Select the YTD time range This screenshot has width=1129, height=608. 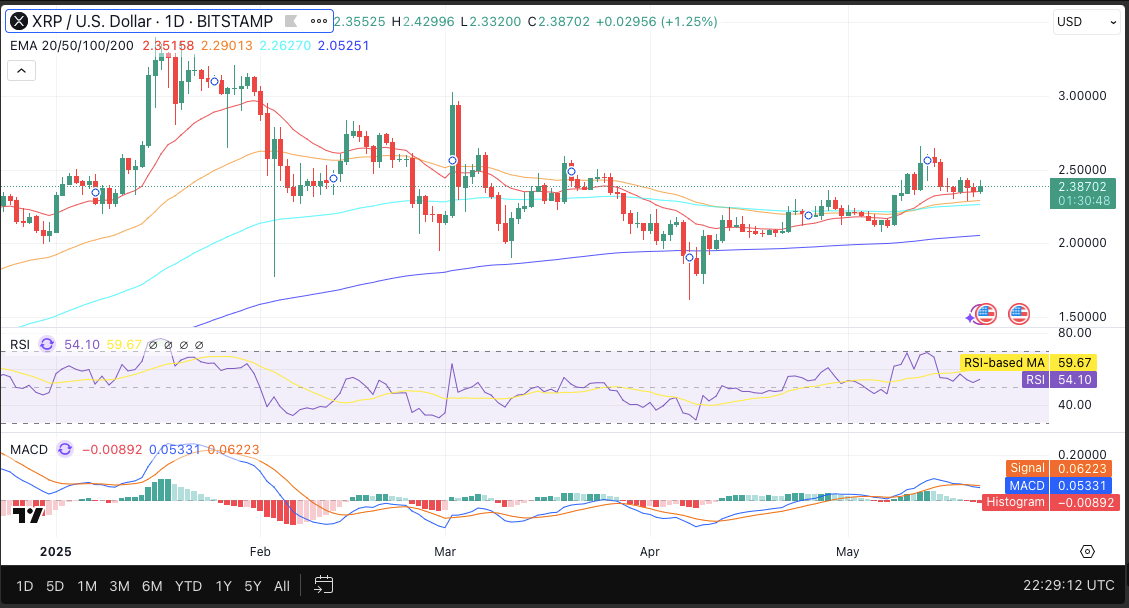click(189, 586)
